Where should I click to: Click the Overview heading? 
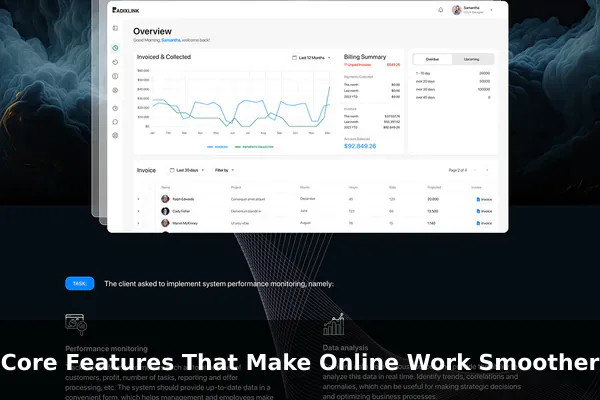[x=152, y=31]
